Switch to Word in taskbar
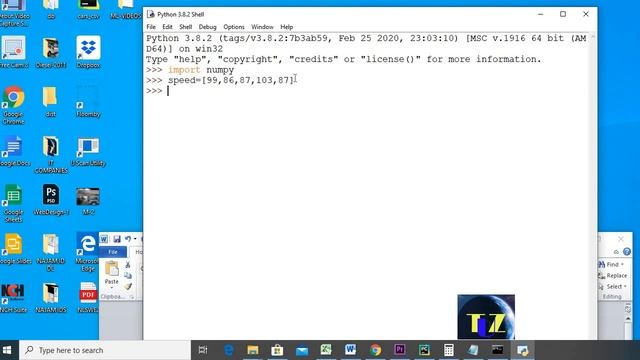This screenshot has width=640, height=360. 351,350
